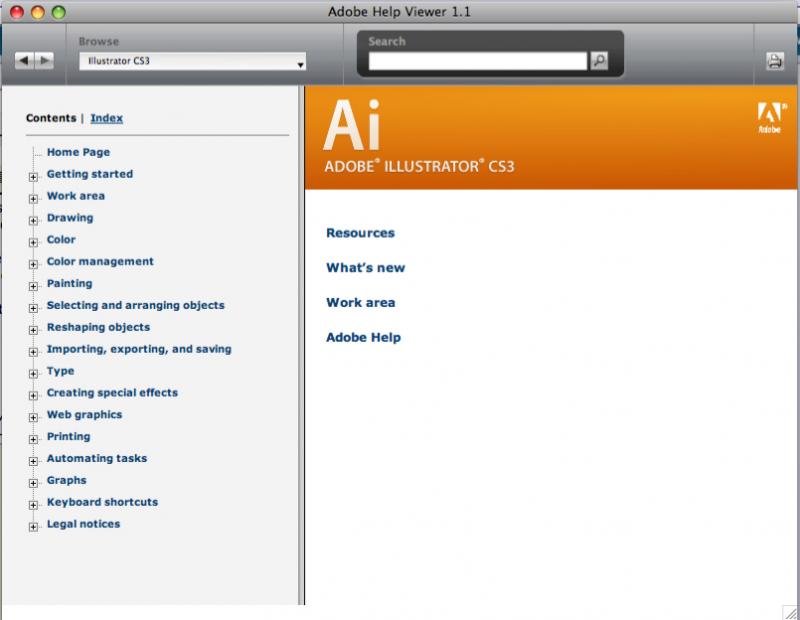Viewport: 800px width, 620px height.
Task: Click the green zoom window button
Action: click(59, 12)
